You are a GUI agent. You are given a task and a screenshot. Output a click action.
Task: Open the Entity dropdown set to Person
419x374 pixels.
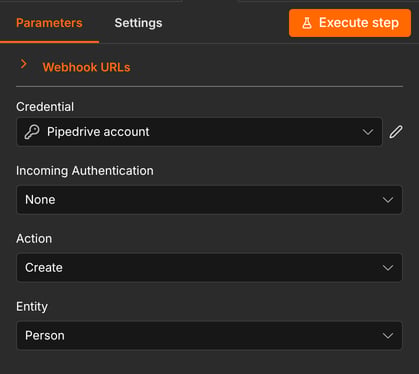(x=209, y=336)
